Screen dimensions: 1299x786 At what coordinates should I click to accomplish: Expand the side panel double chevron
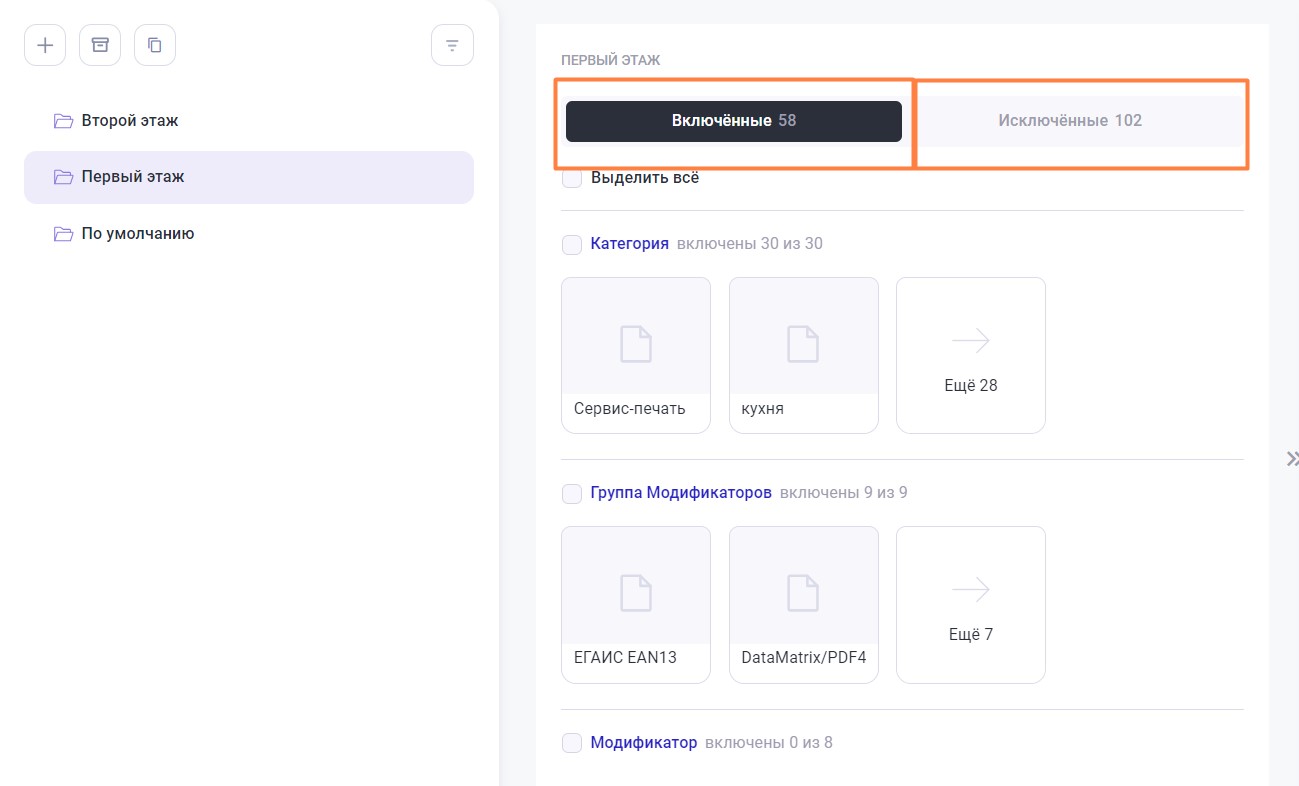(1292, 459)
